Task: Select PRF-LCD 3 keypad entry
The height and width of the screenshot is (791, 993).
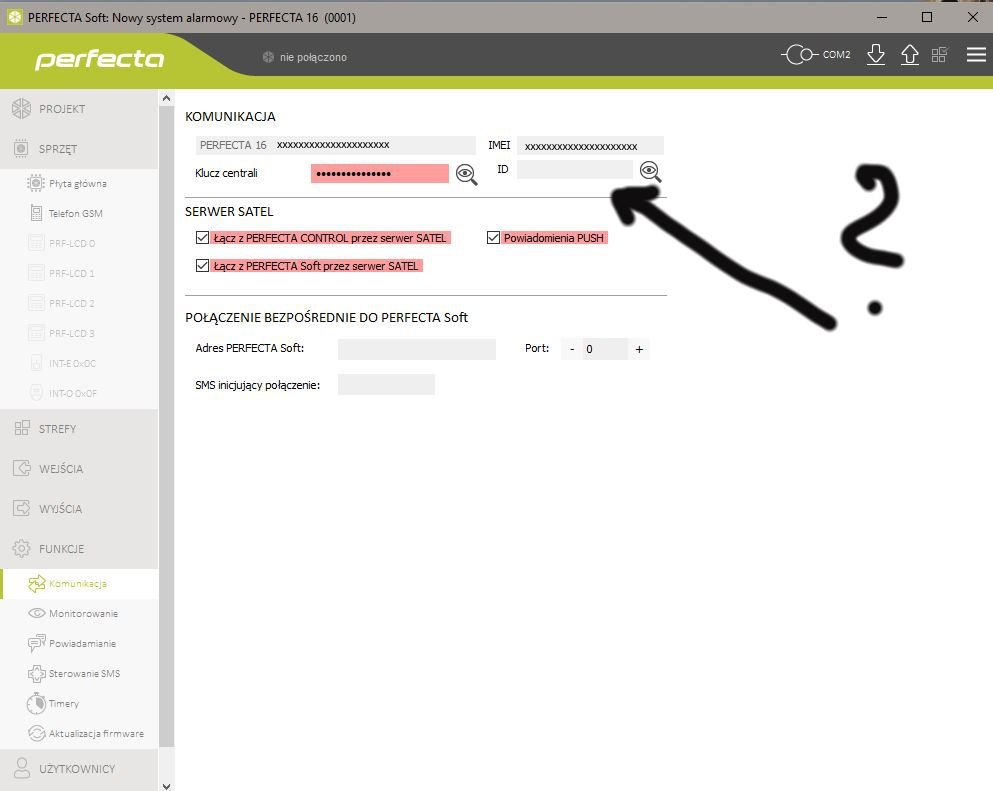Action: (79, 333)
